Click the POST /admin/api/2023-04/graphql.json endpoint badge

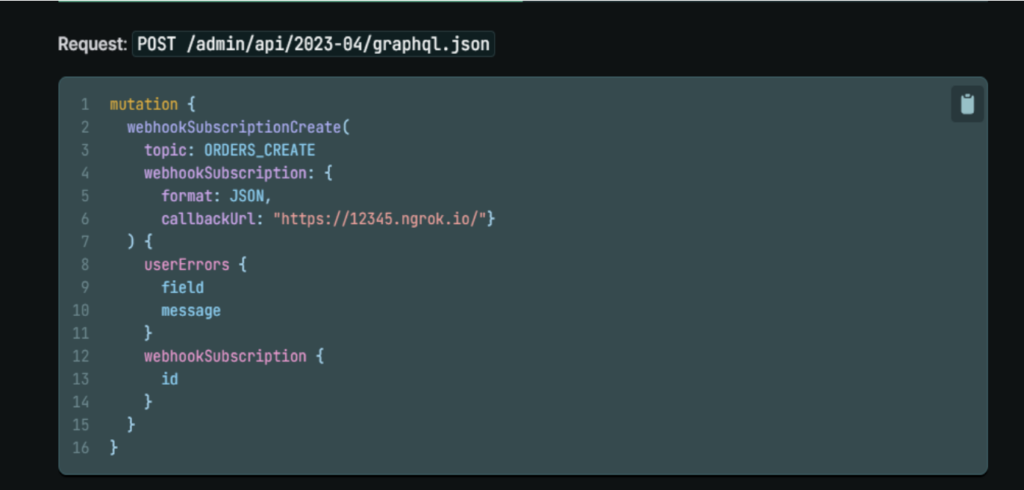[313, 44]
